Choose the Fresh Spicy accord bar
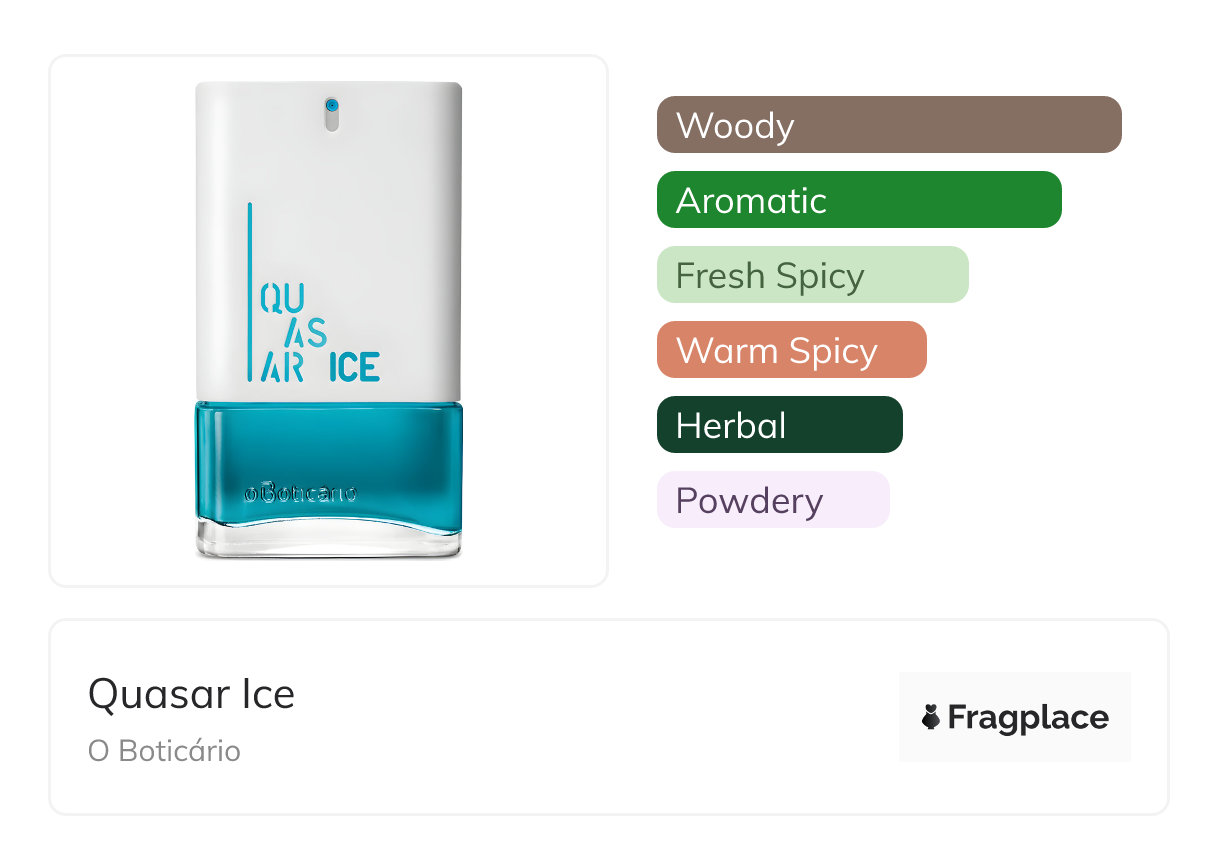Image resolution: width=1218 pixels, height=864 pixels. click(x=812, y=275)
